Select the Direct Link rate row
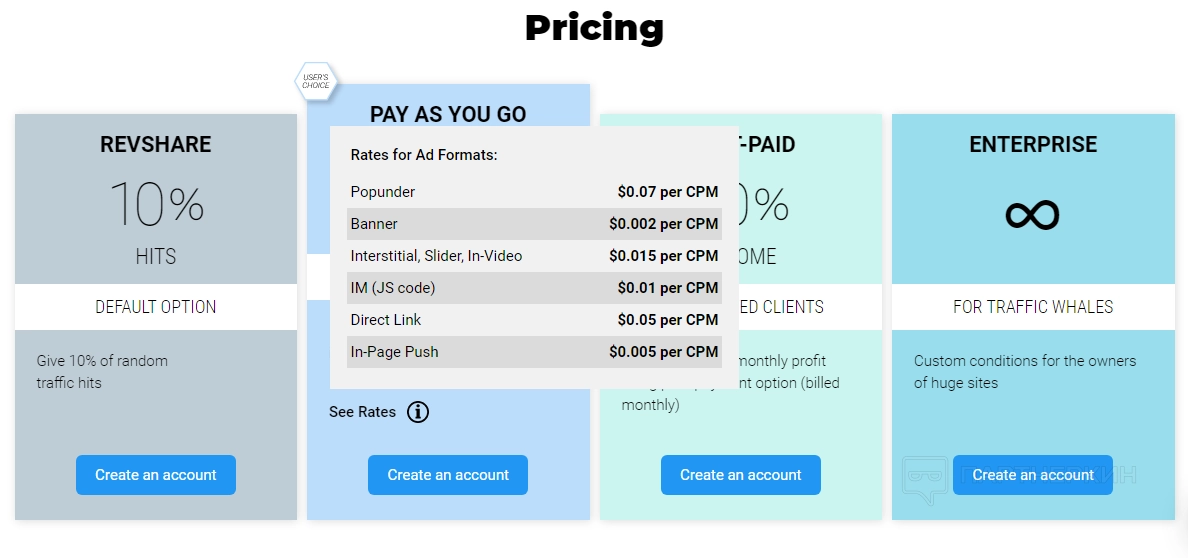Viewport: 1188px width, 558px height. [x=534, y=320]
